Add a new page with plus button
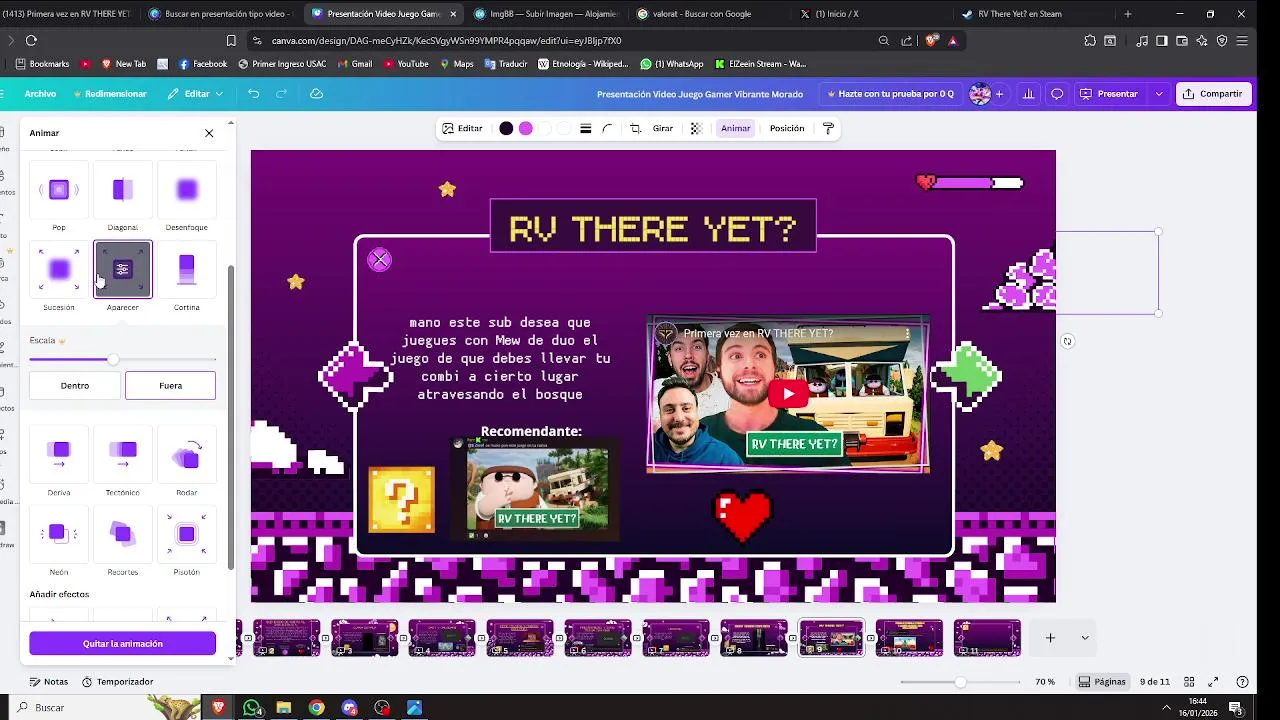This screenshot has width=1280, height=720. [1050, 638]
